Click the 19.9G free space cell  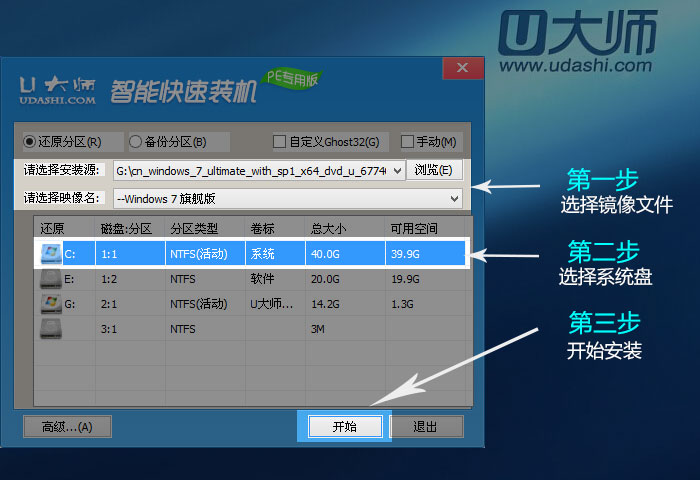425,279
